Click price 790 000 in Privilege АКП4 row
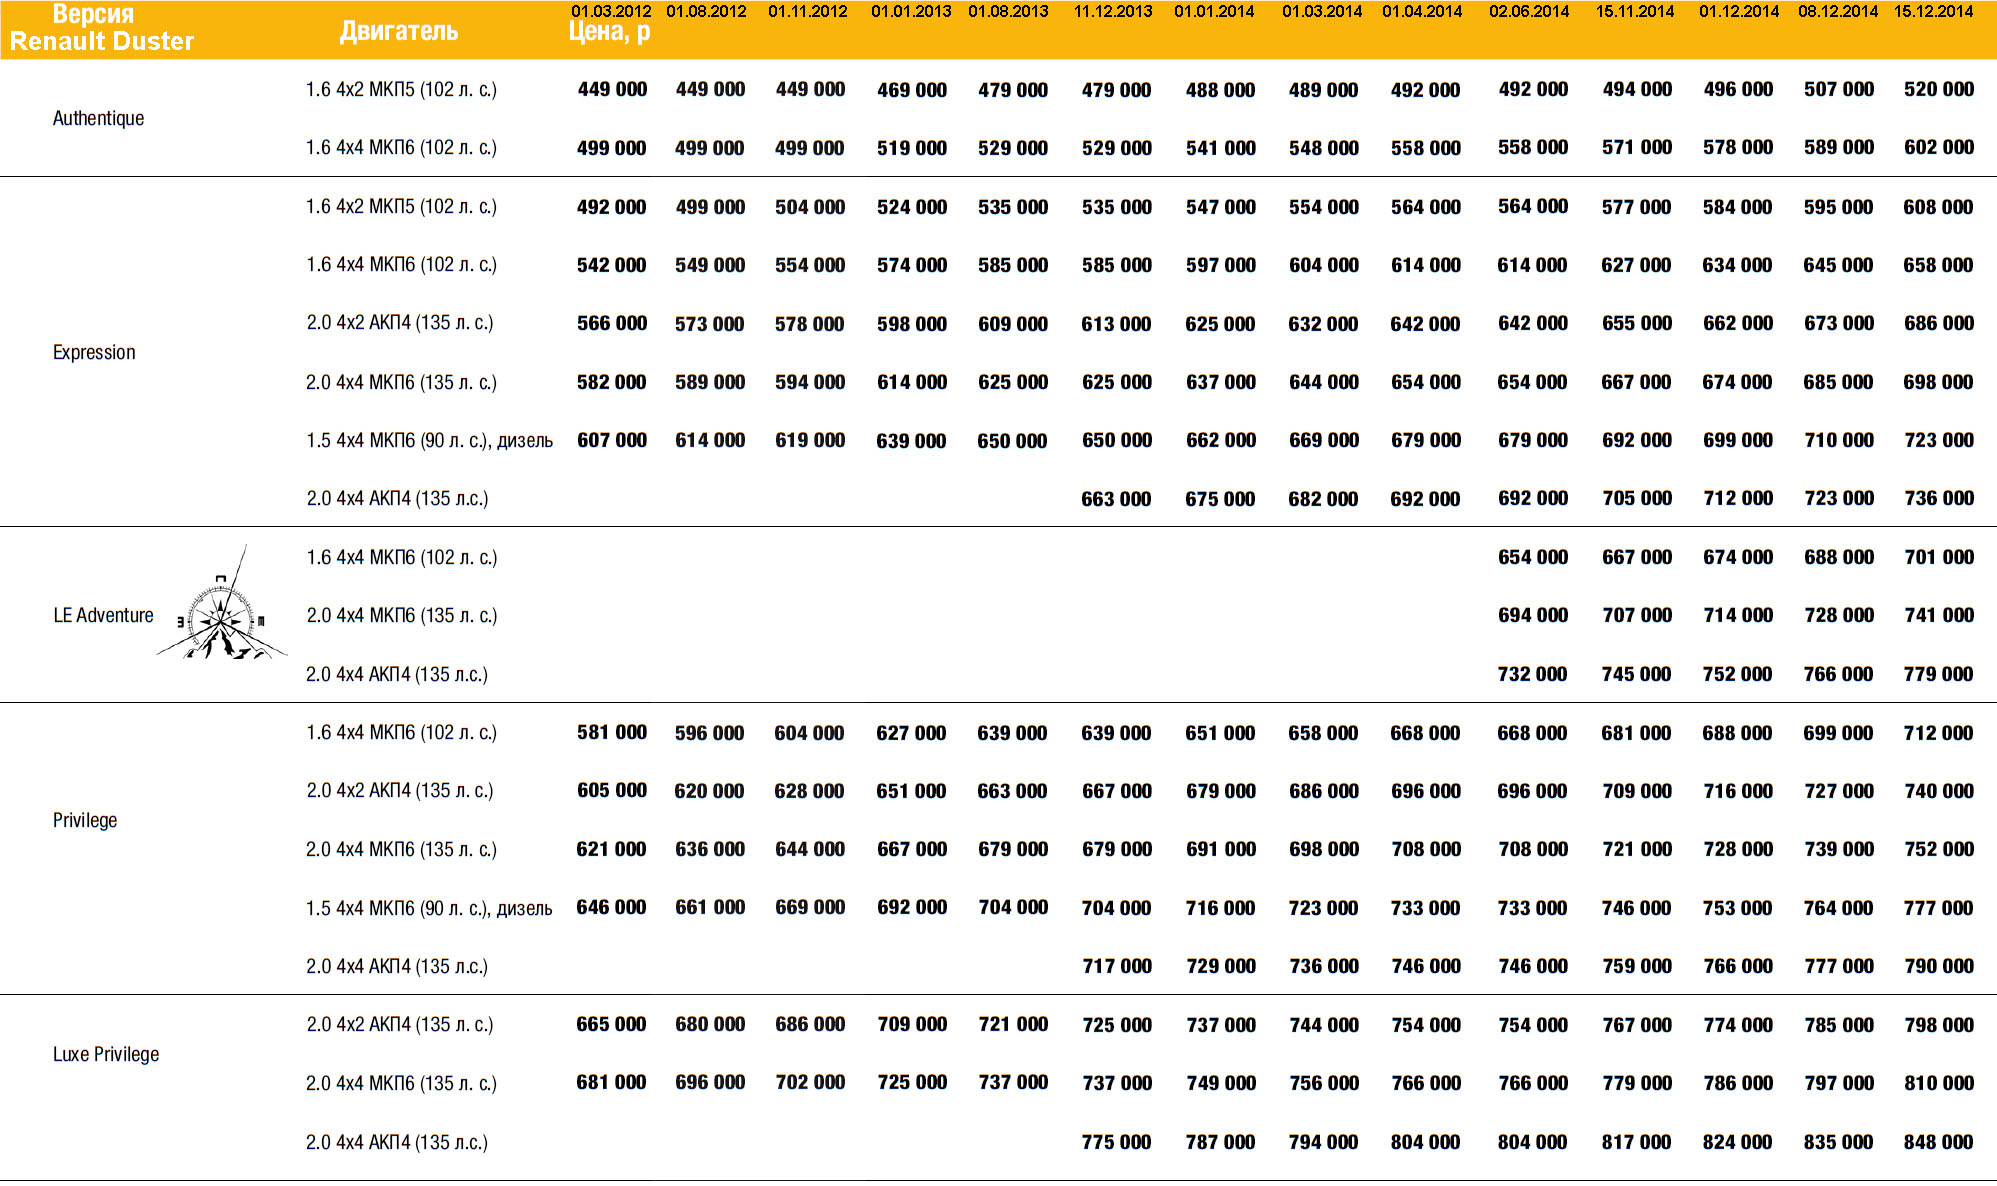Screen dimensions: 1997x1186 (x=1939, y=966)
